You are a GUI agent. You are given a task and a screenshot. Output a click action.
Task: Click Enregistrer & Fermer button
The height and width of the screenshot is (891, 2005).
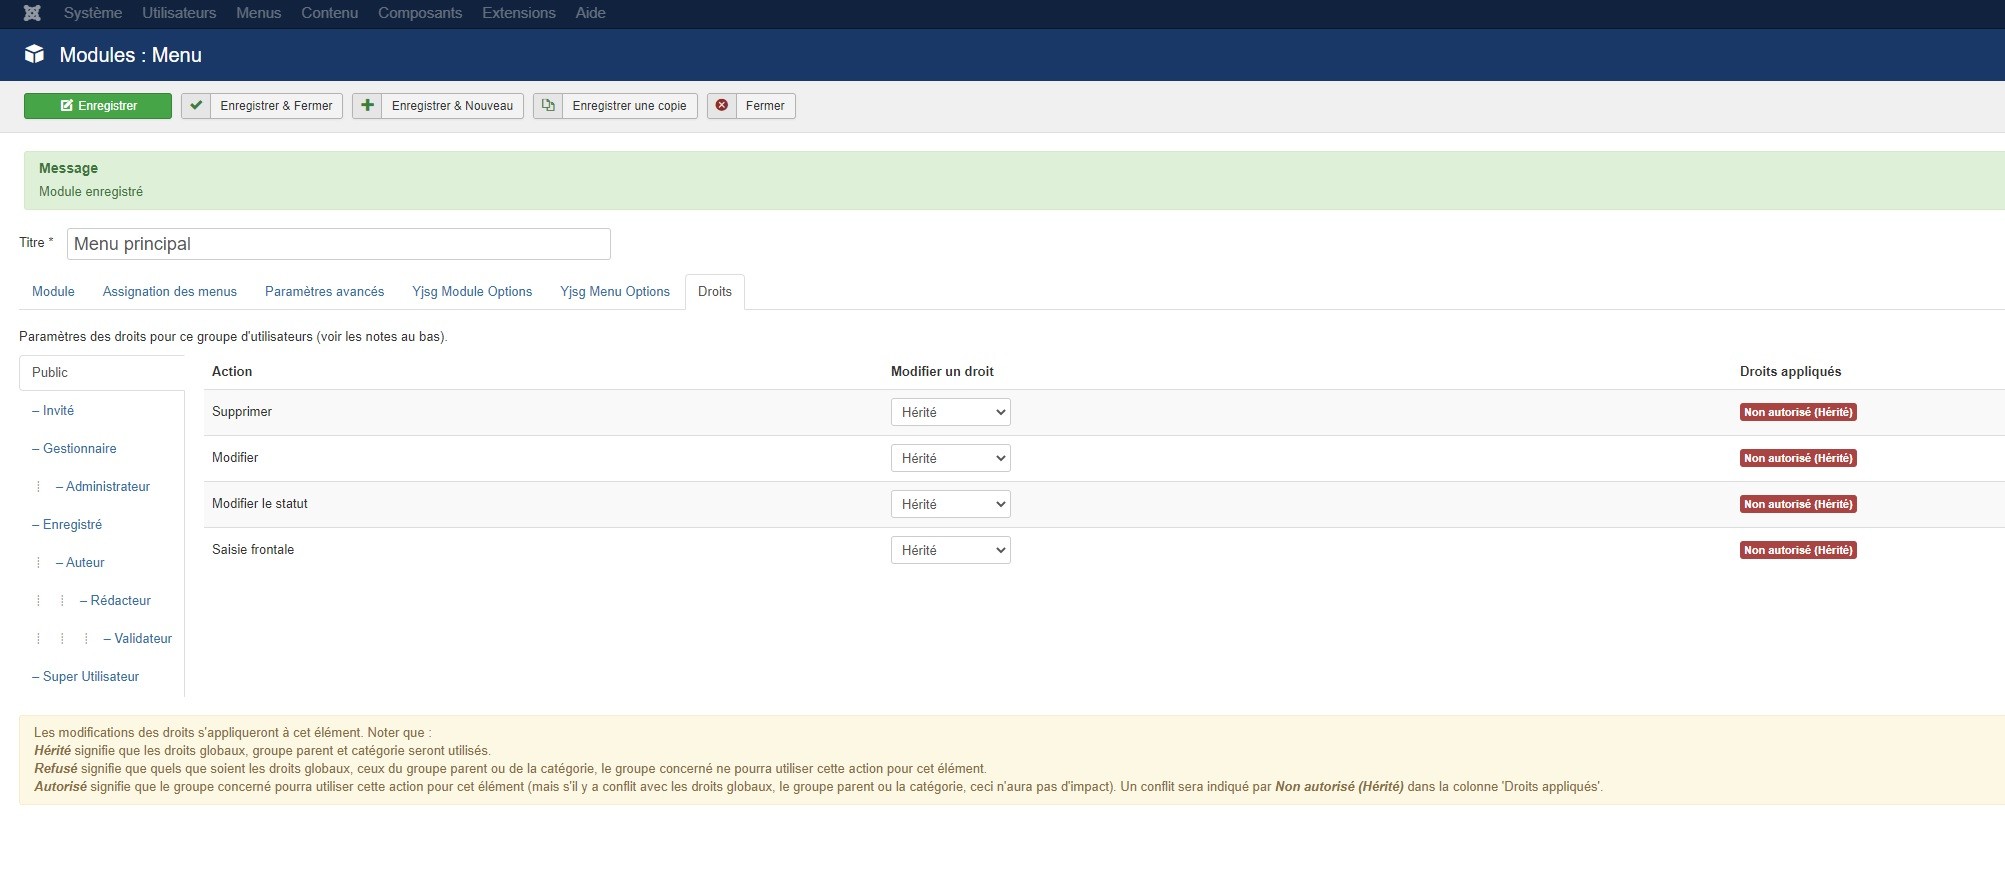pos(262,106)
